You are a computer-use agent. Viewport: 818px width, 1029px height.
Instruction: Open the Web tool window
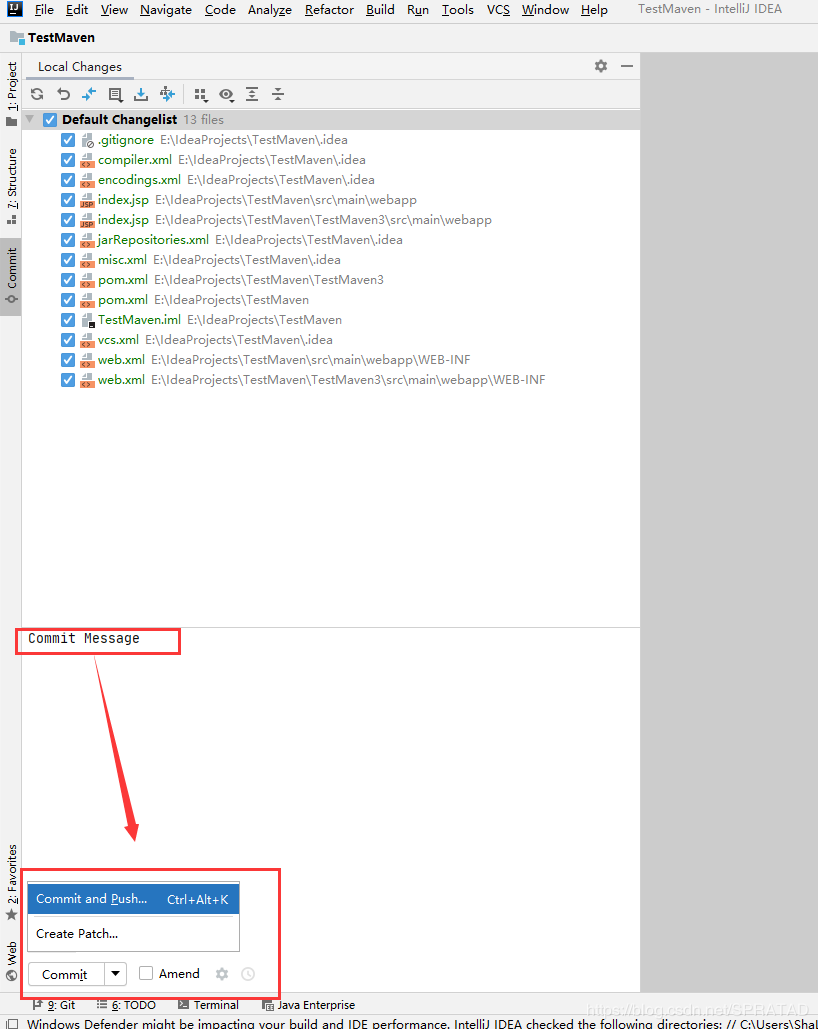point(11,961)
